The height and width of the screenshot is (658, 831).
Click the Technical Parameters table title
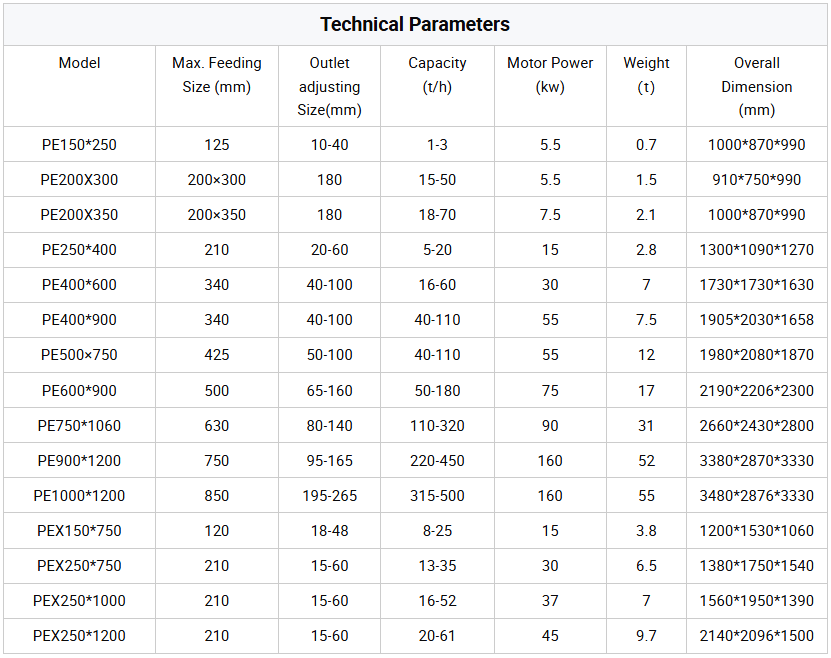(x=415, y=24)
